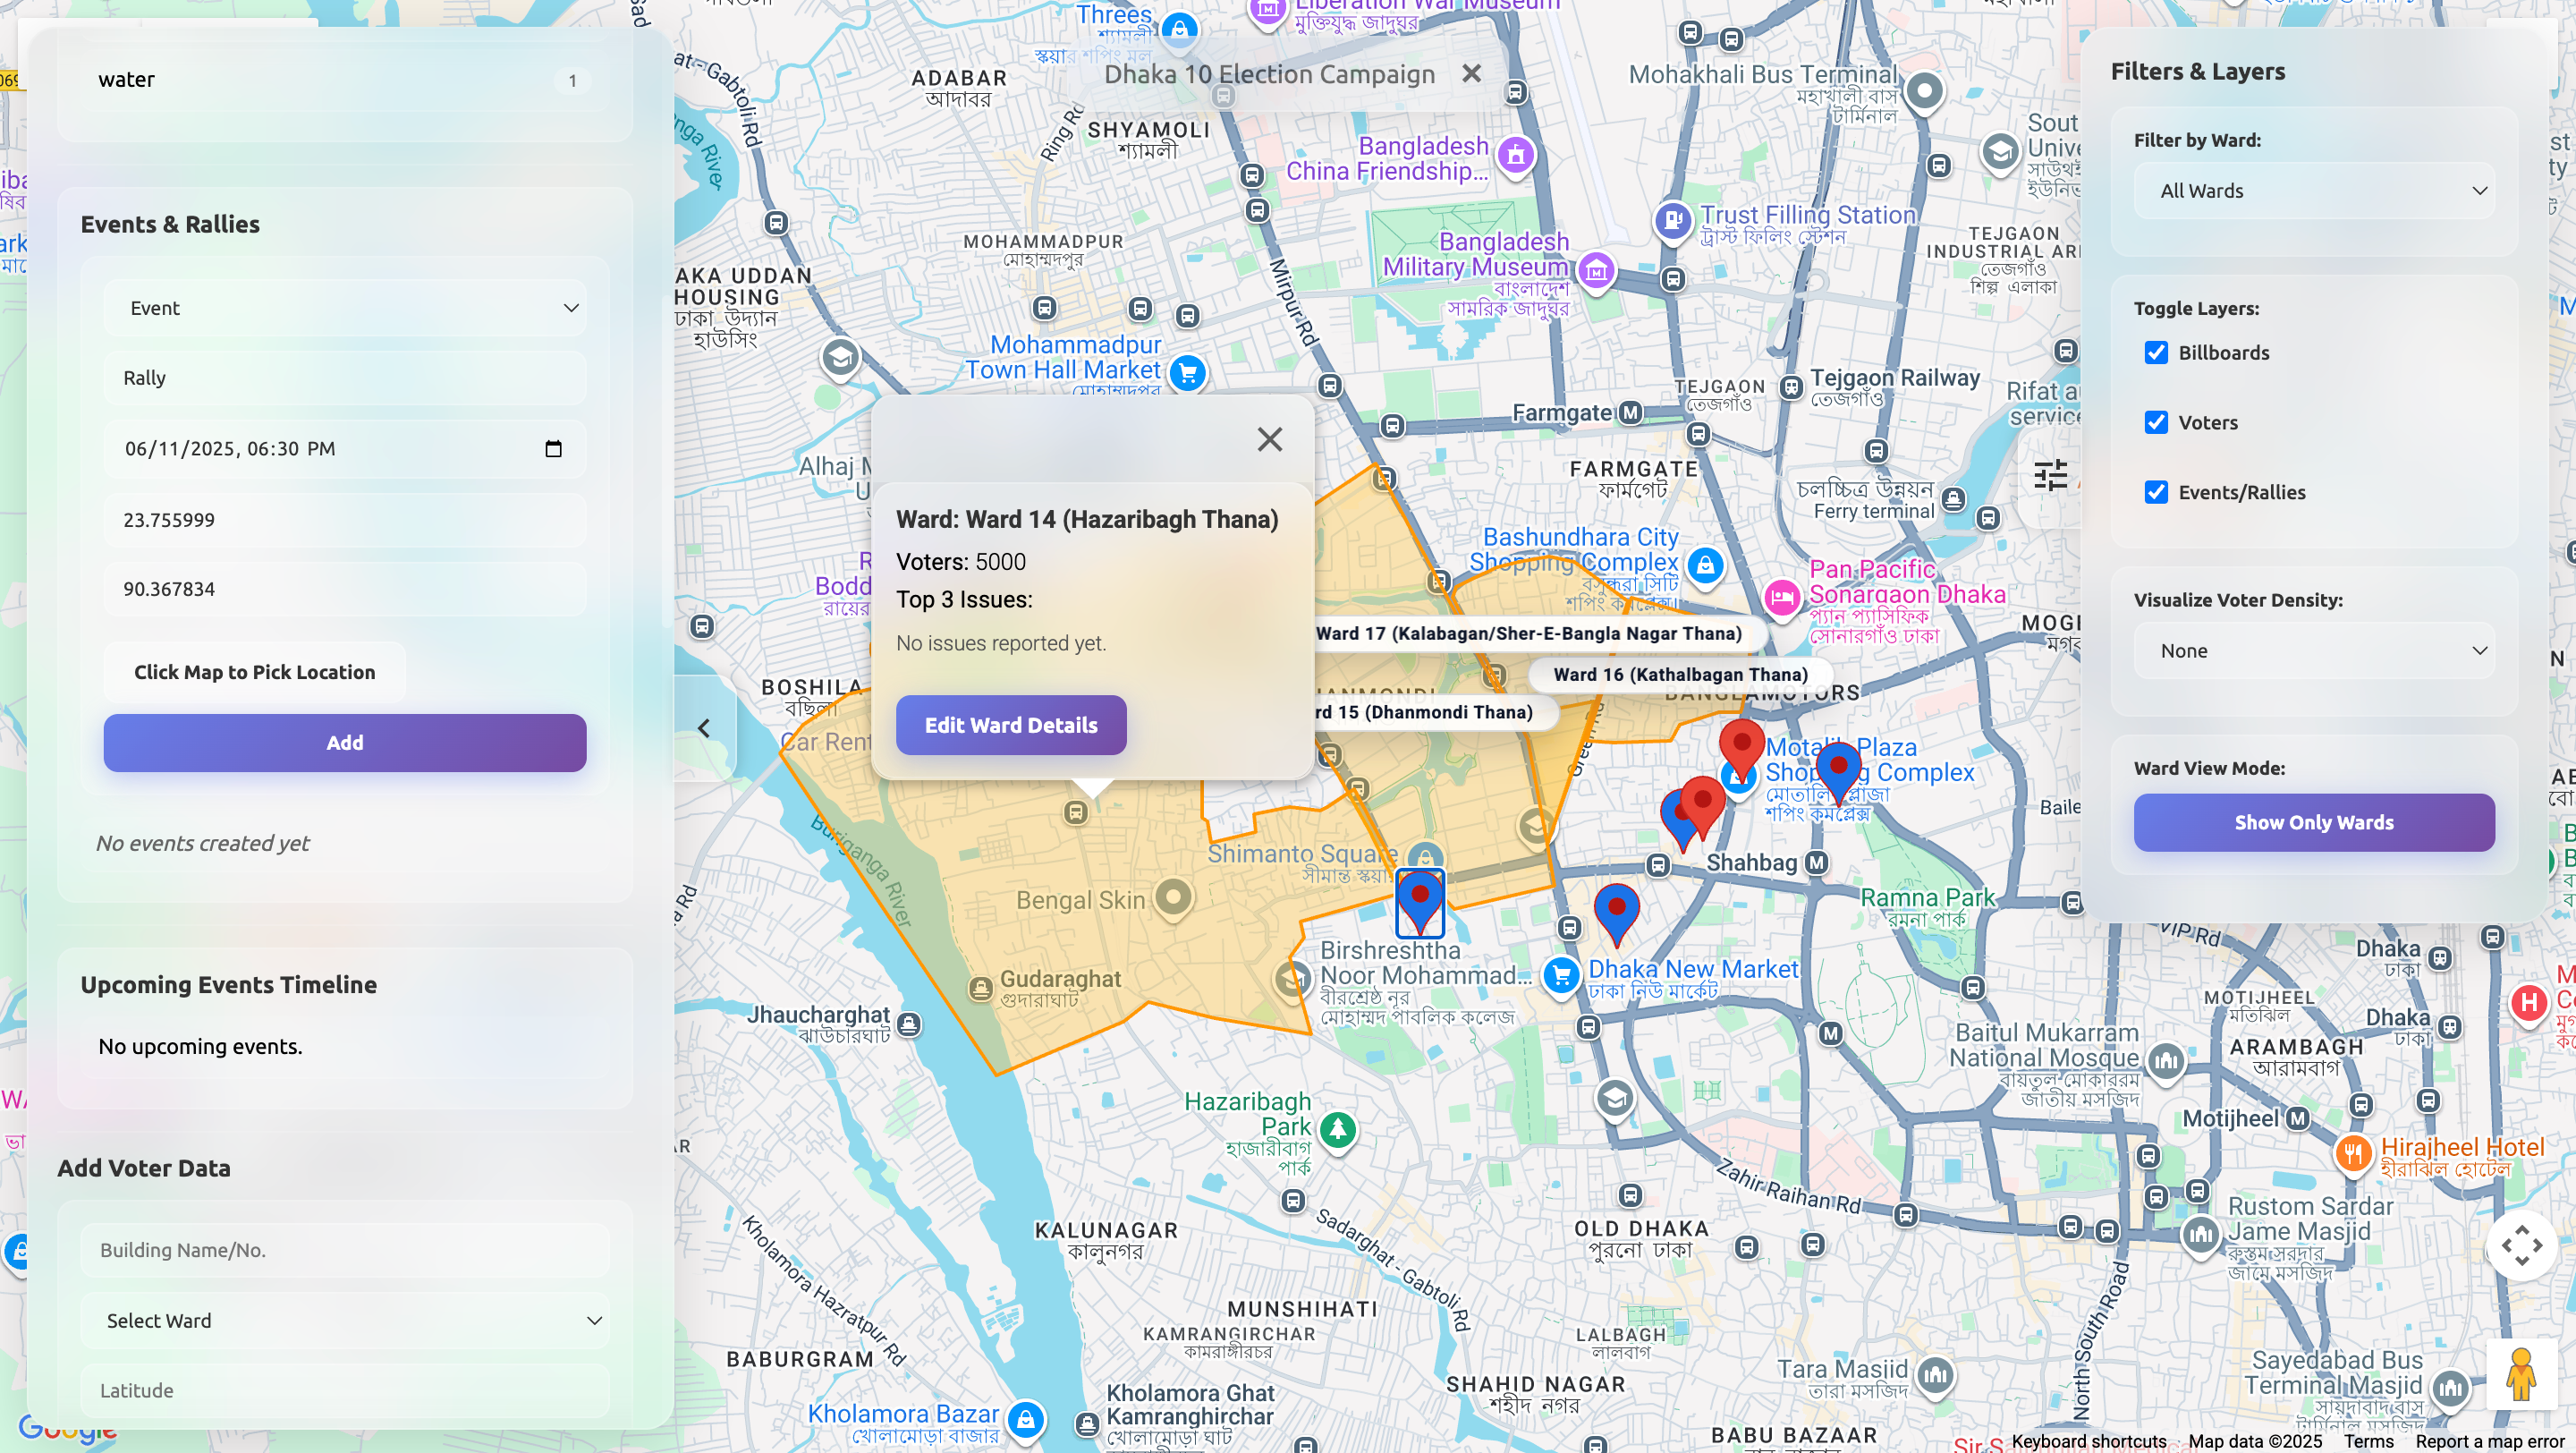Click the blue-outlined marker near Shimanto Square
This screenshot has width=2576, height=1453.
[1419, 900]
